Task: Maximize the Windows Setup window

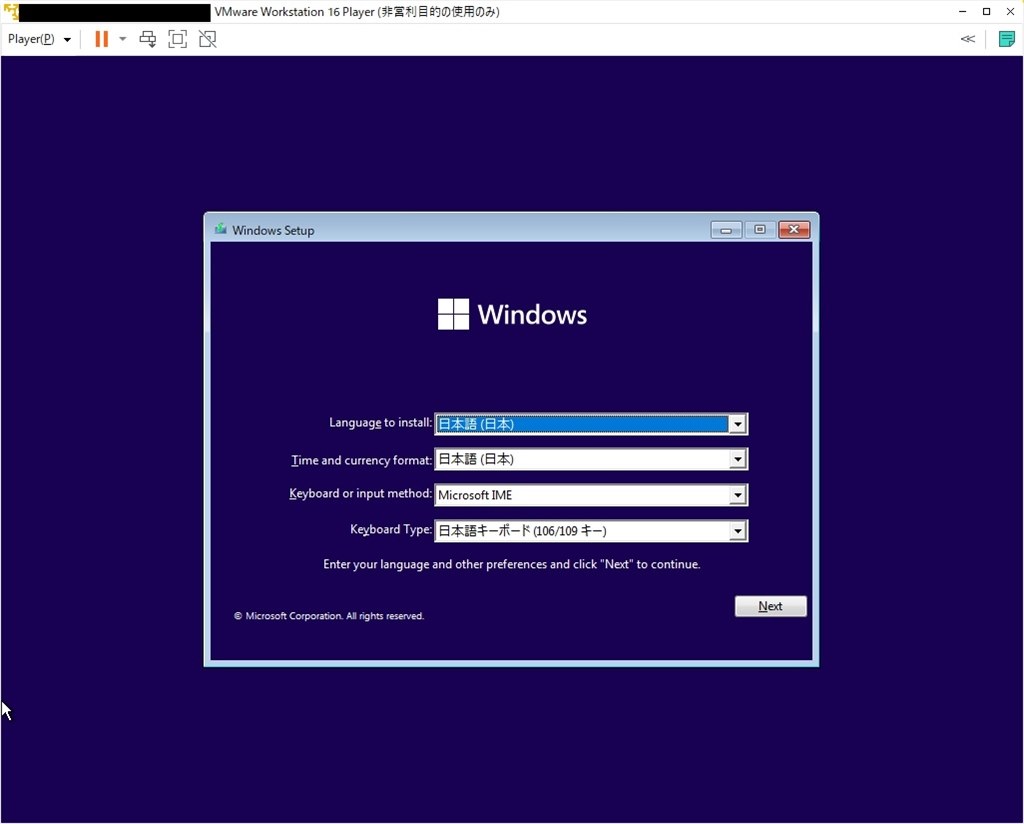Action: coord(759,229)
